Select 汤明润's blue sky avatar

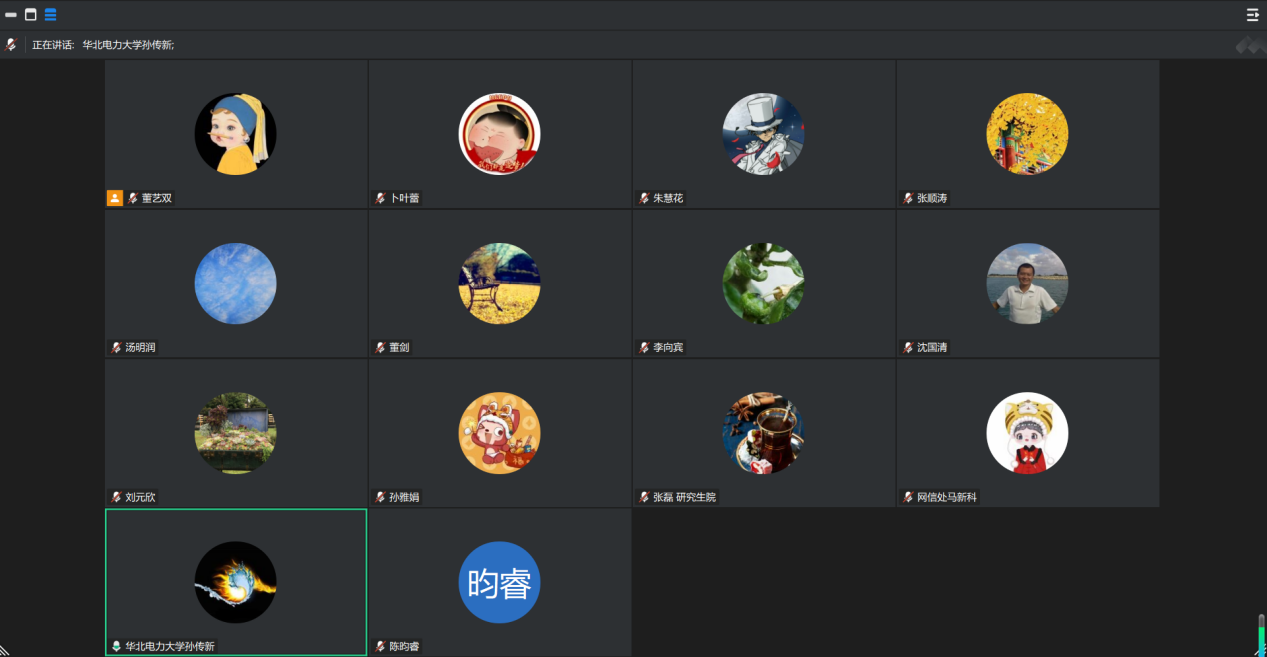(x=235, y=284)
